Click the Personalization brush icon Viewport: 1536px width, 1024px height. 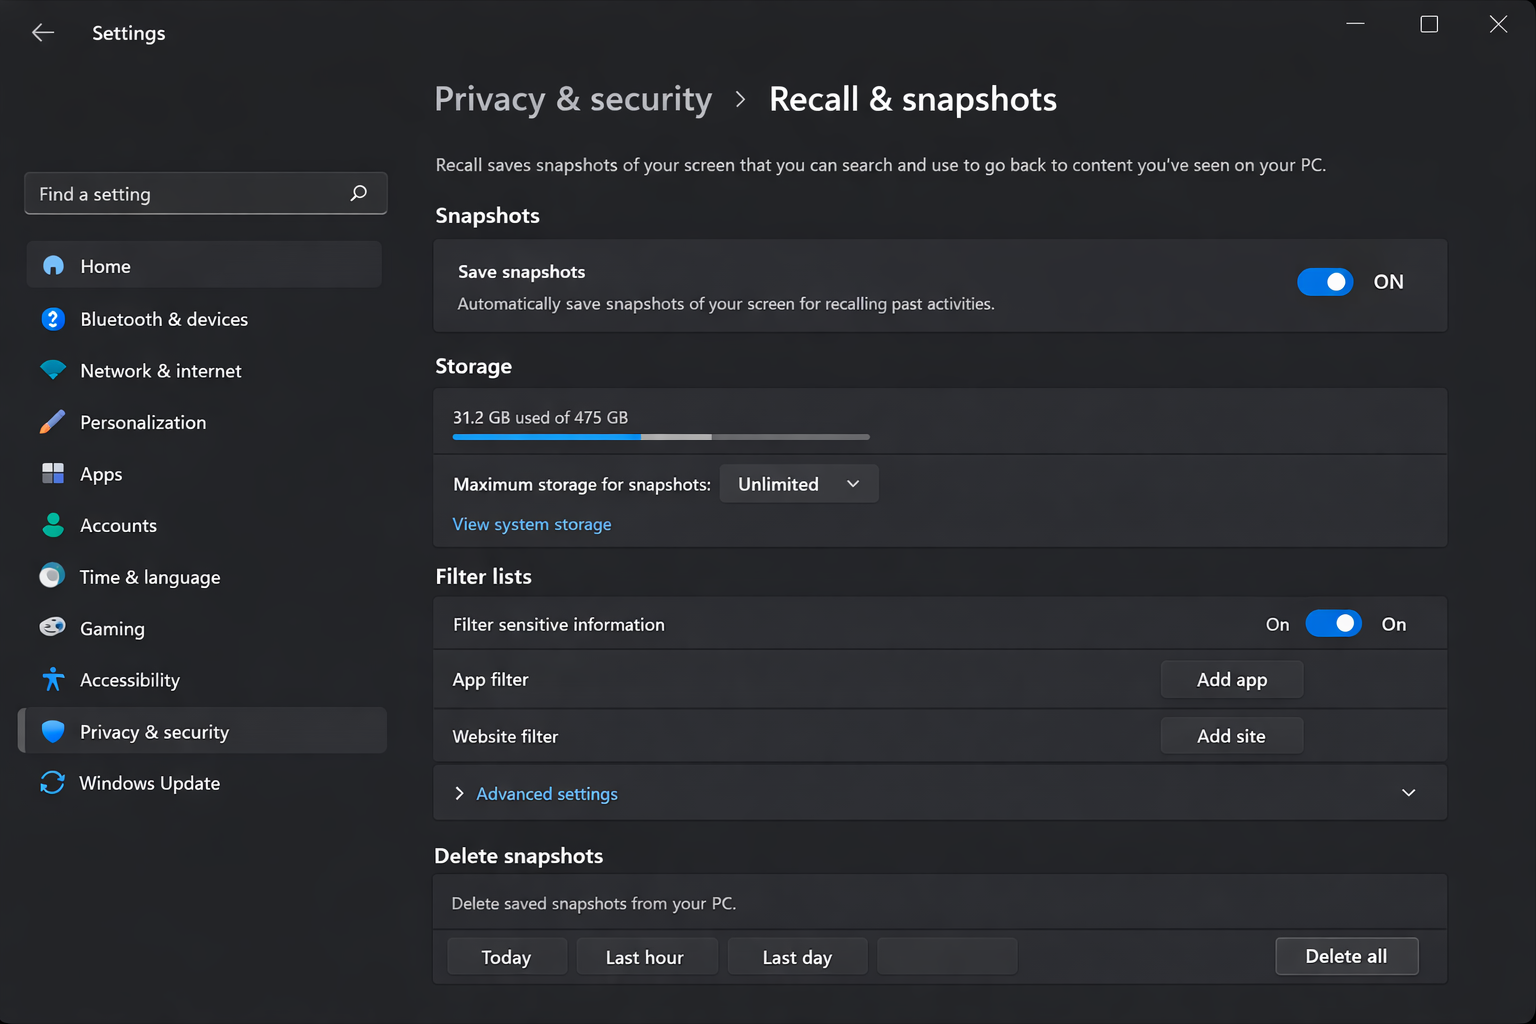[52, 422]
